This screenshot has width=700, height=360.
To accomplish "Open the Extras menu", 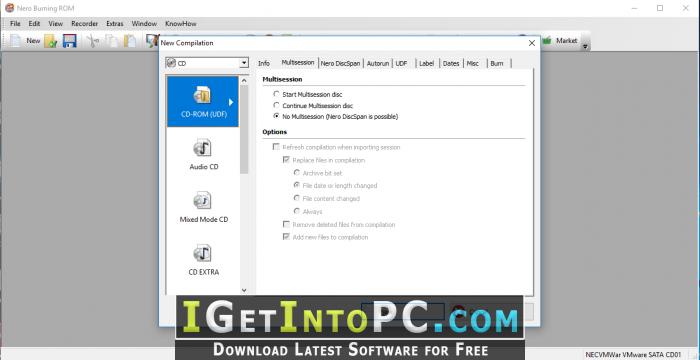I will click(x=115, y=23).
